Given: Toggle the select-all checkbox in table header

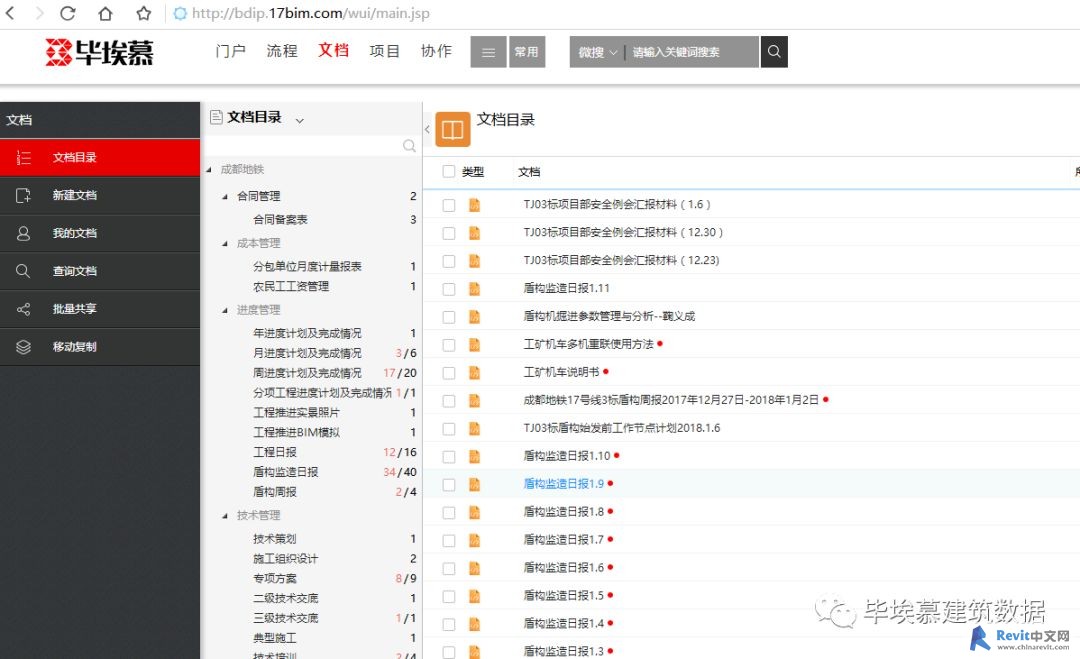Looking at the screenshot, I should (x=449, y=171).
